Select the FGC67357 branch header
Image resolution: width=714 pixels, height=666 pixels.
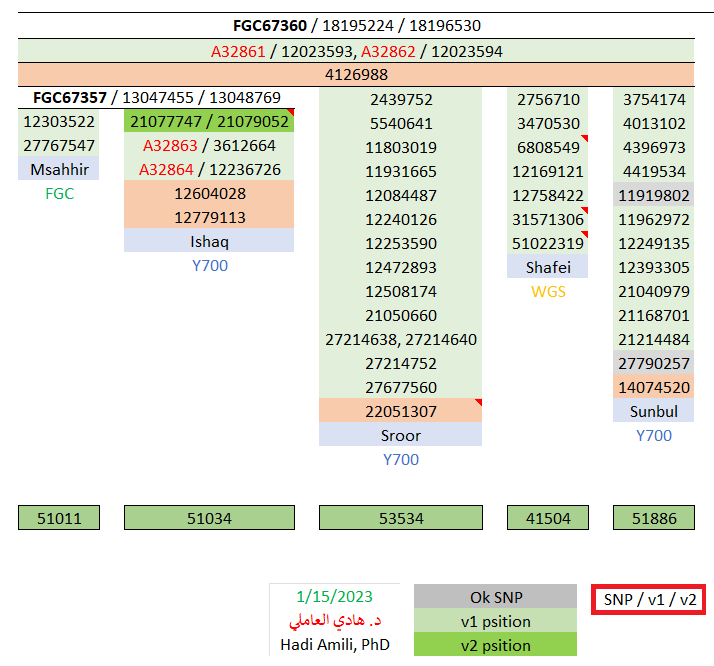[157, 98]
